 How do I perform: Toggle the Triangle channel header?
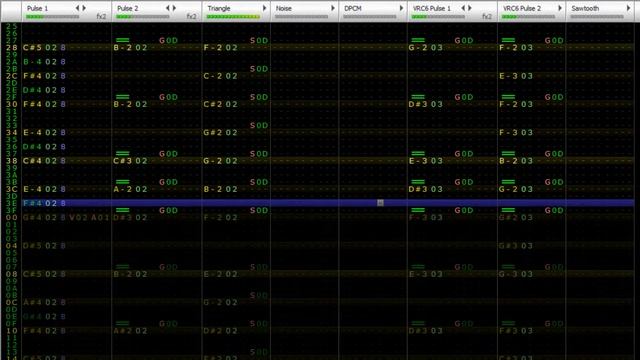pos(219,8)
